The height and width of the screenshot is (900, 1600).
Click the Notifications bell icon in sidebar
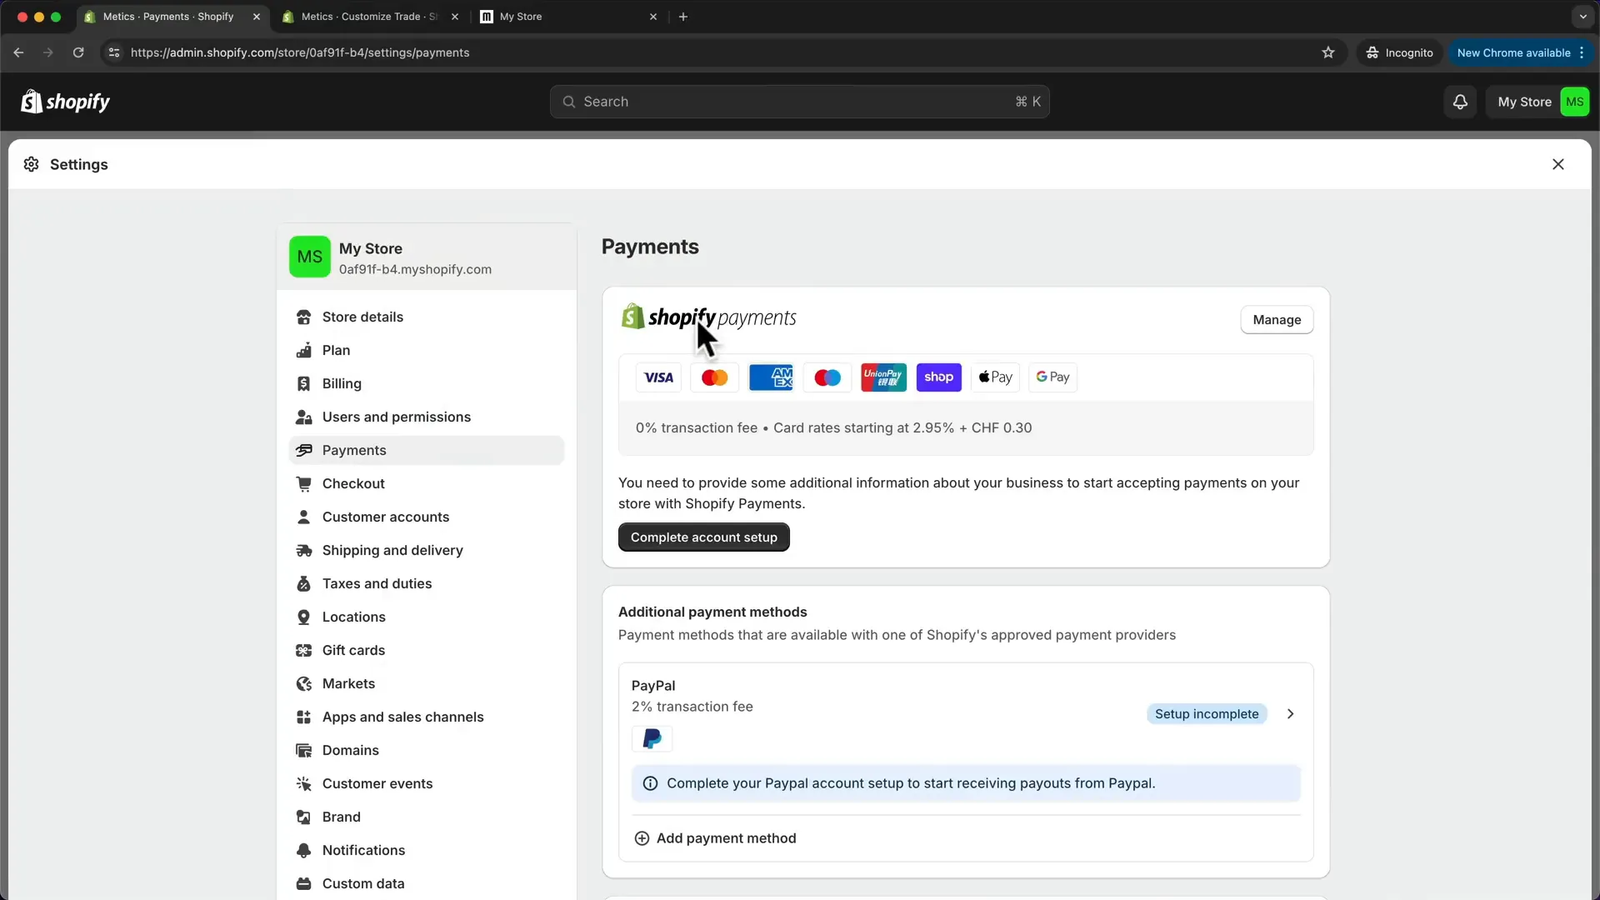[304, 850]
